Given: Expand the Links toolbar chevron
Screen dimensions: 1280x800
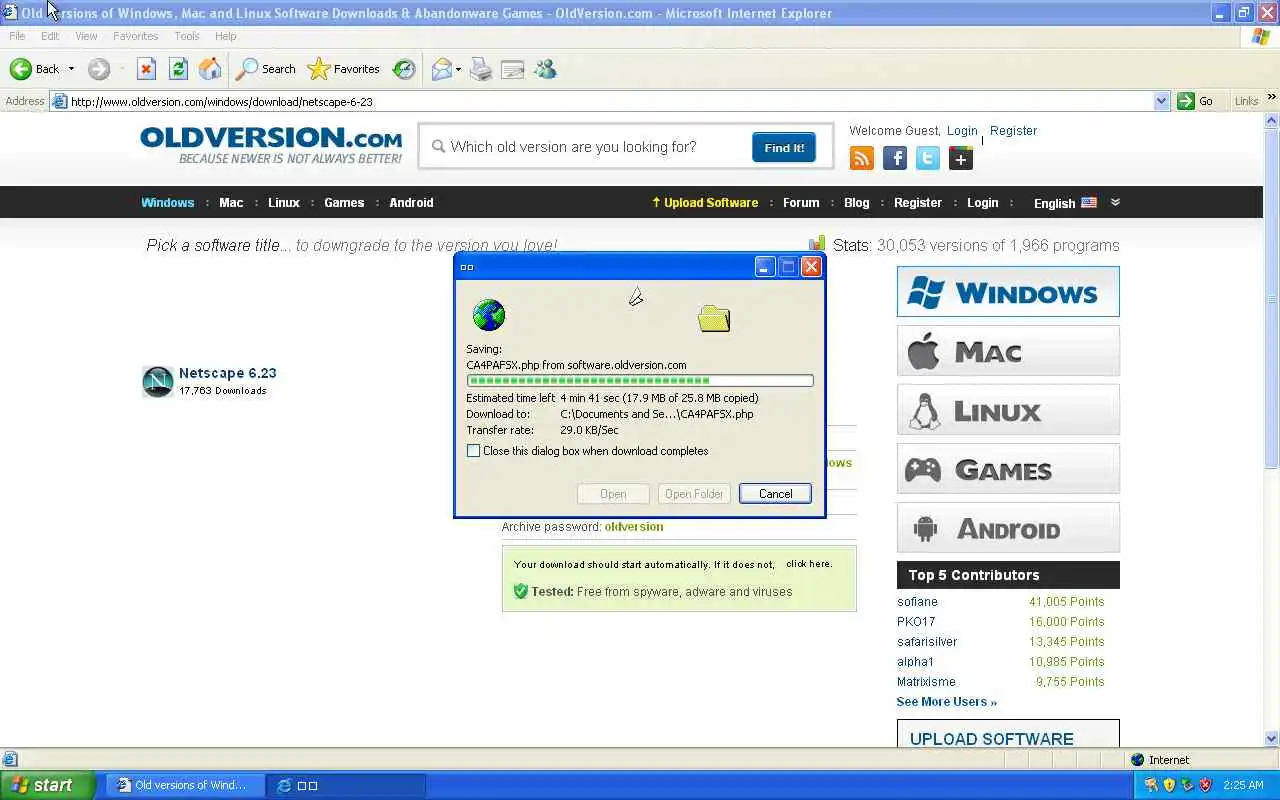Looking at the screenshot, I should [x=1272, y=98].
